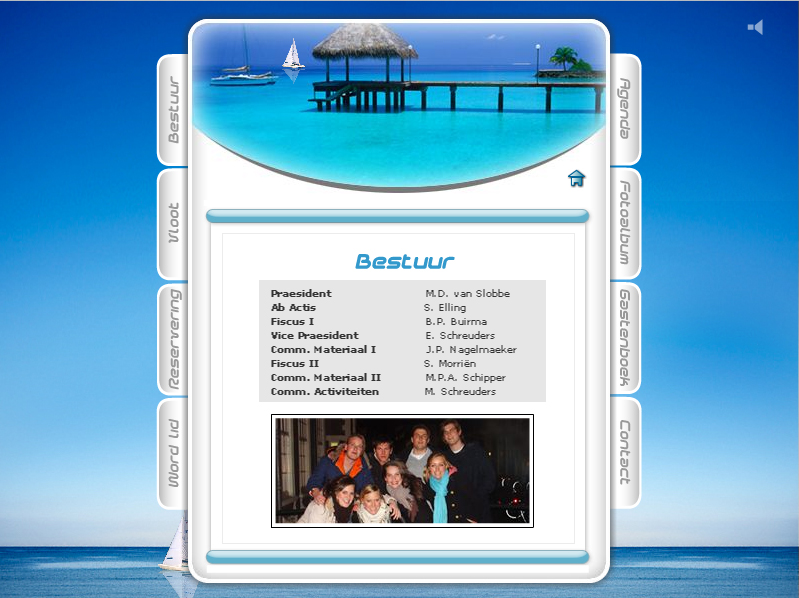Click the home icon below the banner
This screenshot has width=799, height=598.
coord(576,179)
